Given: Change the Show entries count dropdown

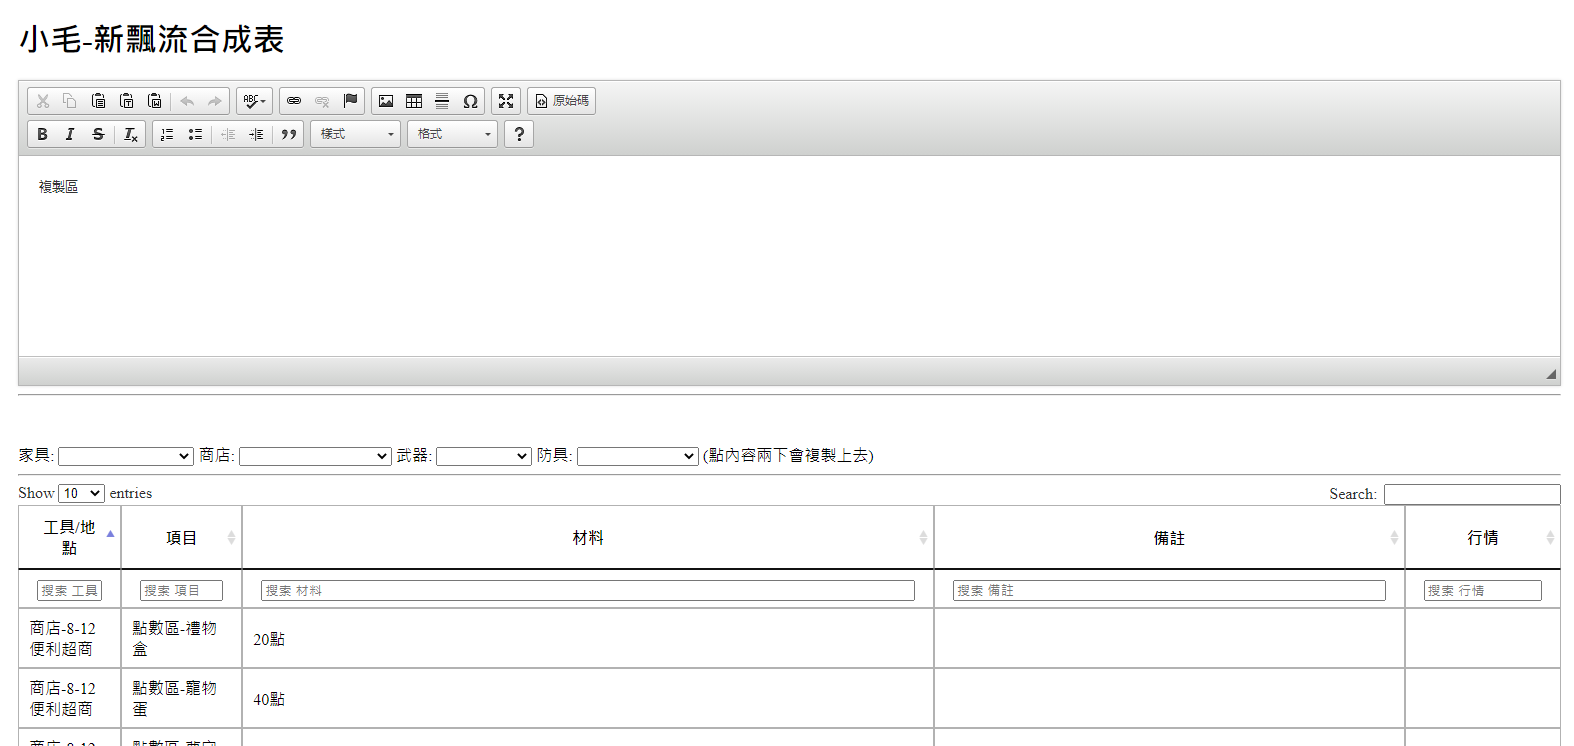Looking at the screenshot, I should 81,493.
